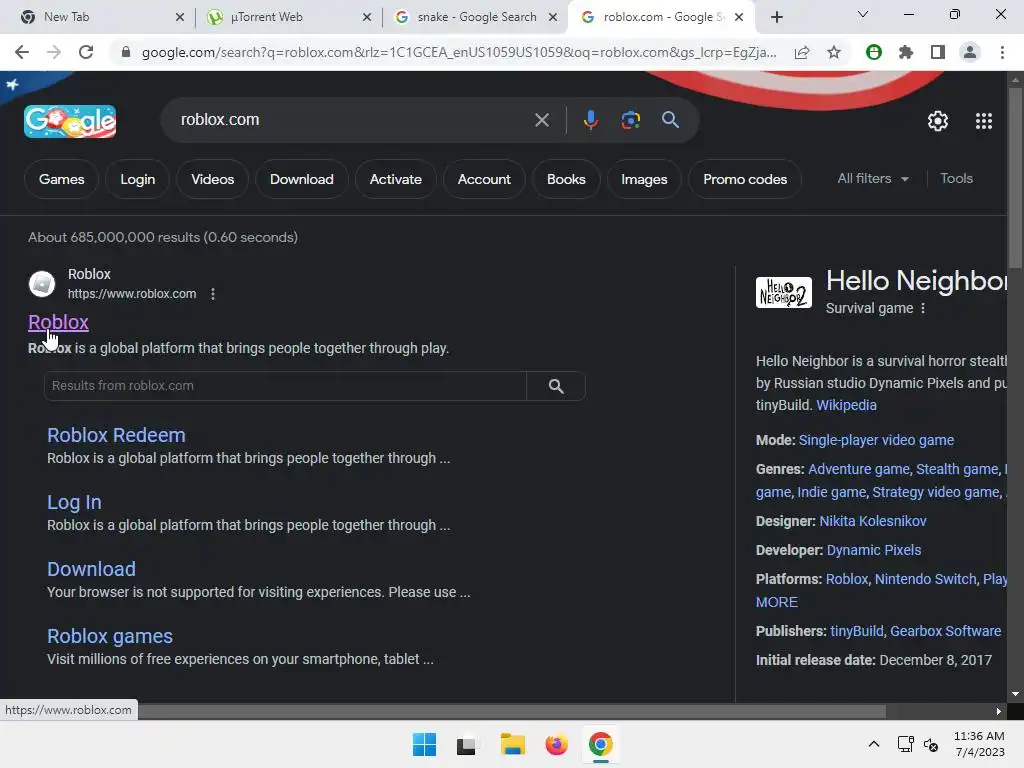The image size is (1024, 768).
Task: Open the Google apps grid
Action: 984,121
